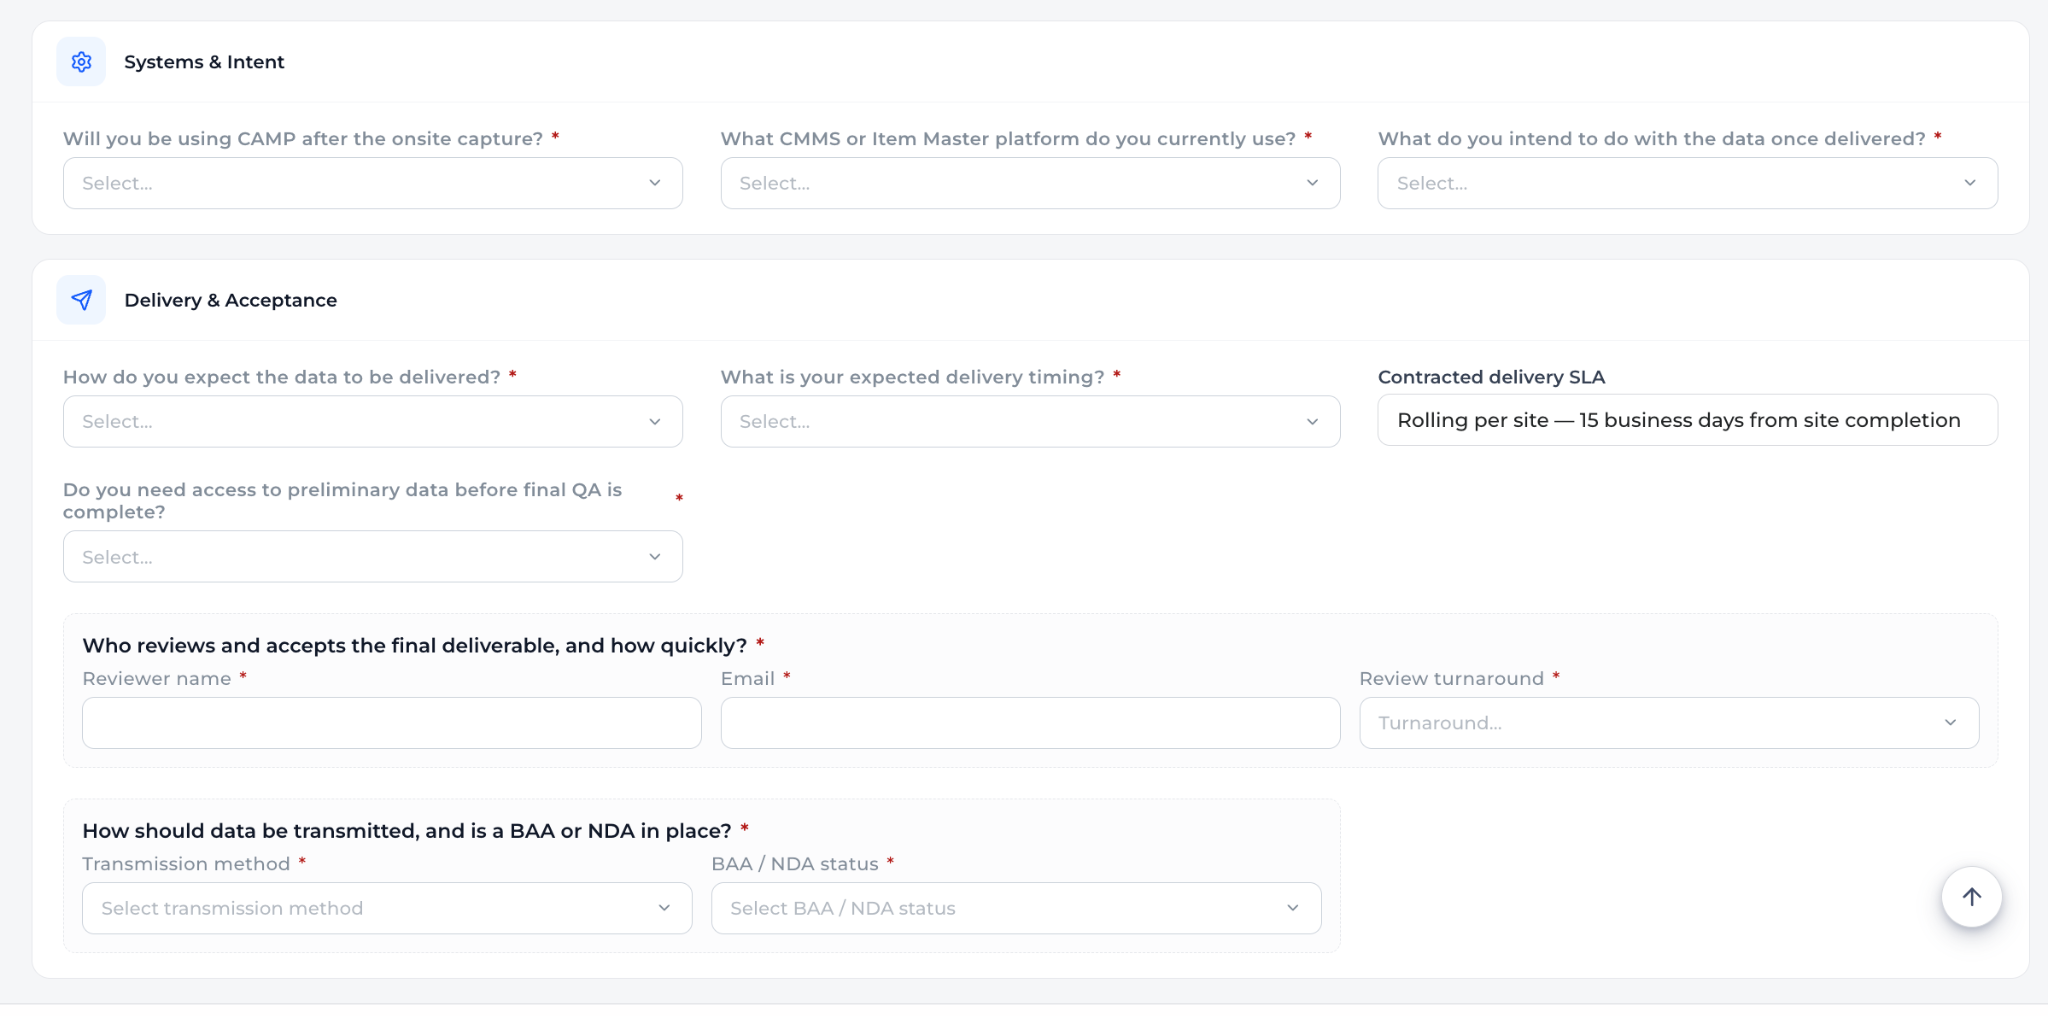
Task: Open the expected delivery timing dropdown
Action: [1030, 421]
